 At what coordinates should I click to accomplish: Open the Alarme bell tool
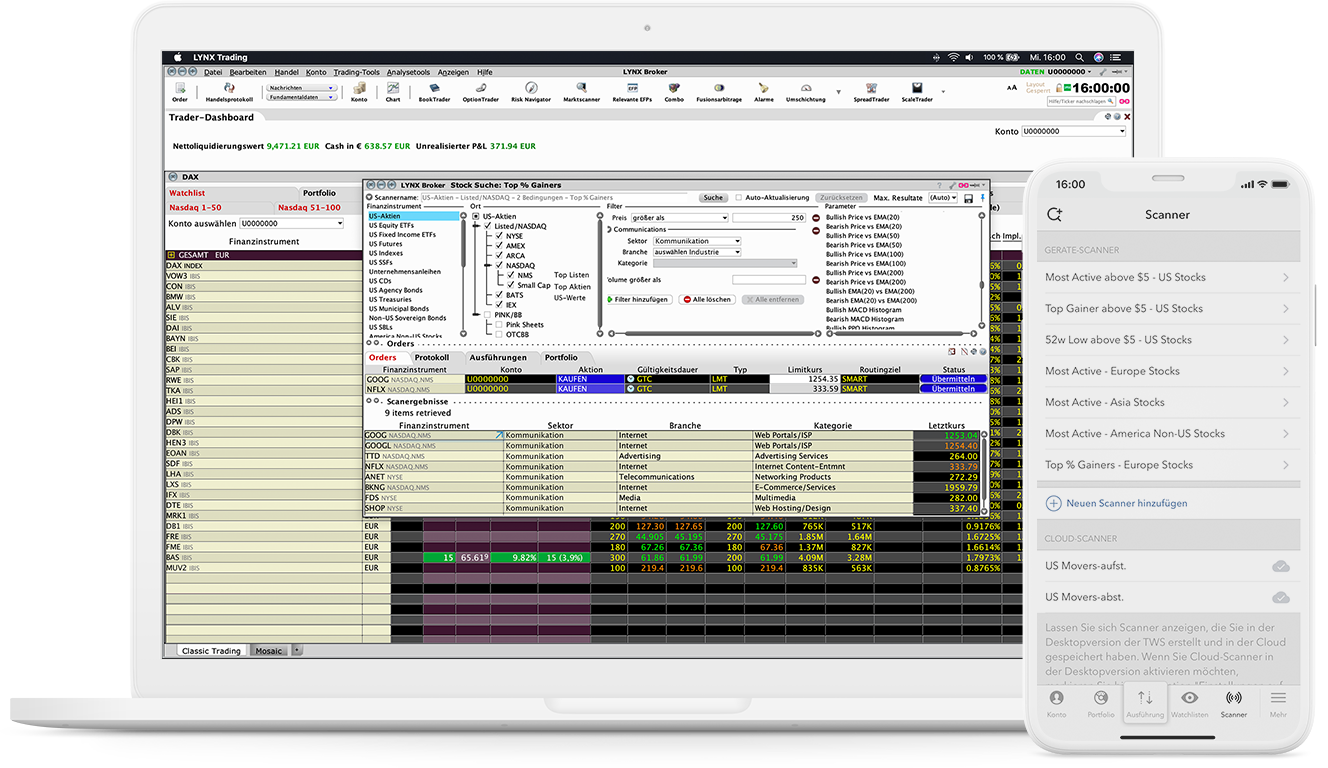point(763,92)
